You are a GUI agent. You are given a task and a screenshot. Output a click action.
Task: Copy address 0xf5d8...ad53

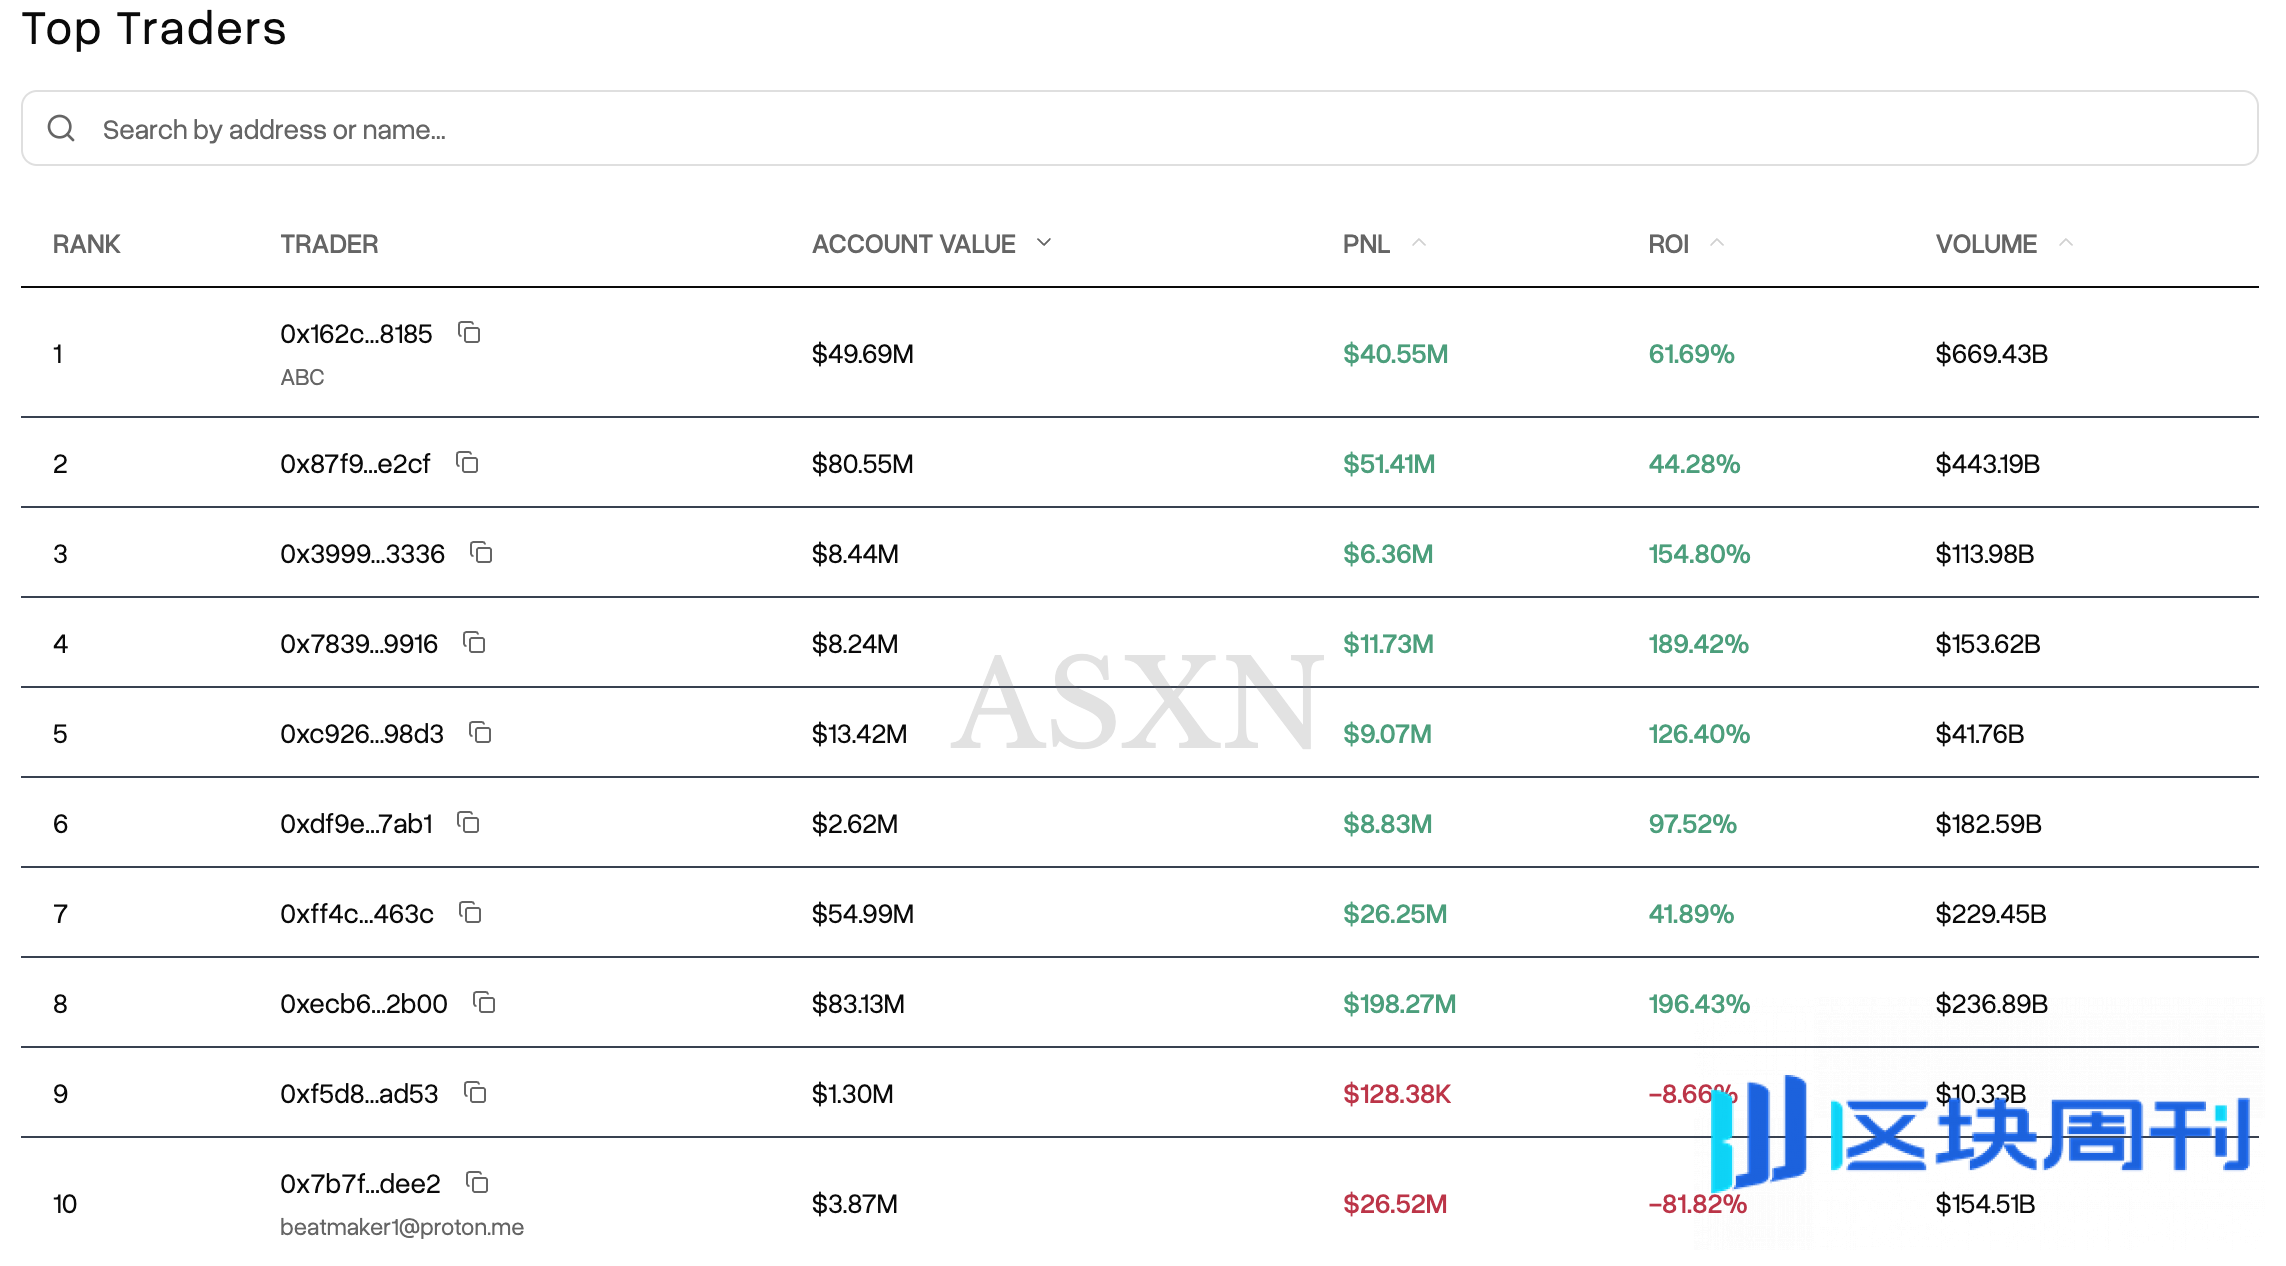tap(475, 1093)
